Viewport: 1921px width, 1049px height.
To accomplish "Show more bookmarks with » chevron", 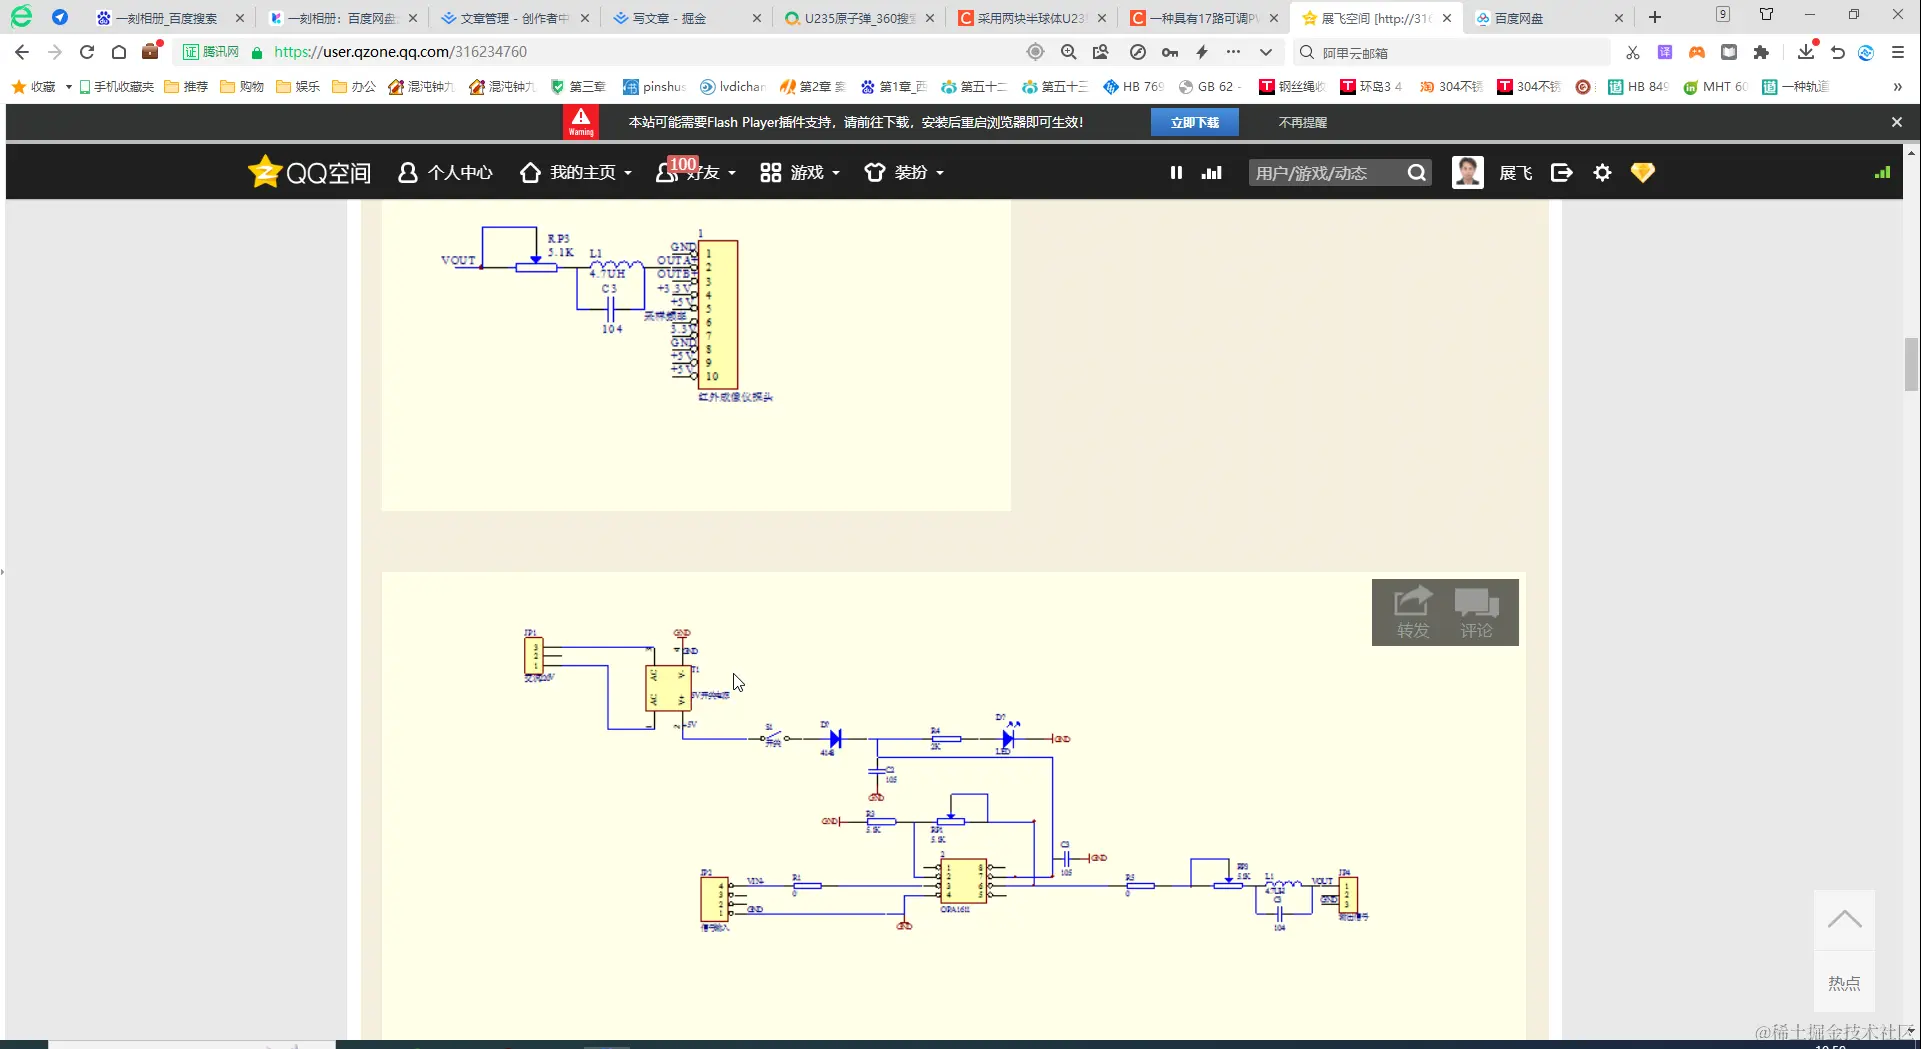I will pyautogui.click(x=1897, y=87).
